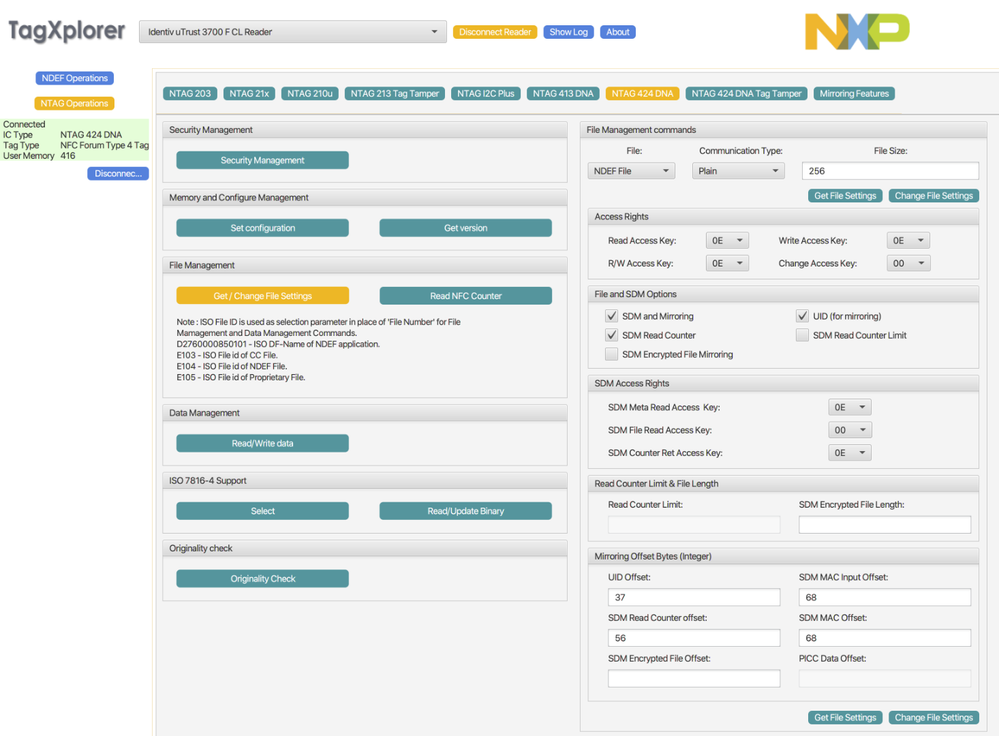The image size is (999, 736).
Task: Open the Read Access Key dropdown
Action: 727,241
